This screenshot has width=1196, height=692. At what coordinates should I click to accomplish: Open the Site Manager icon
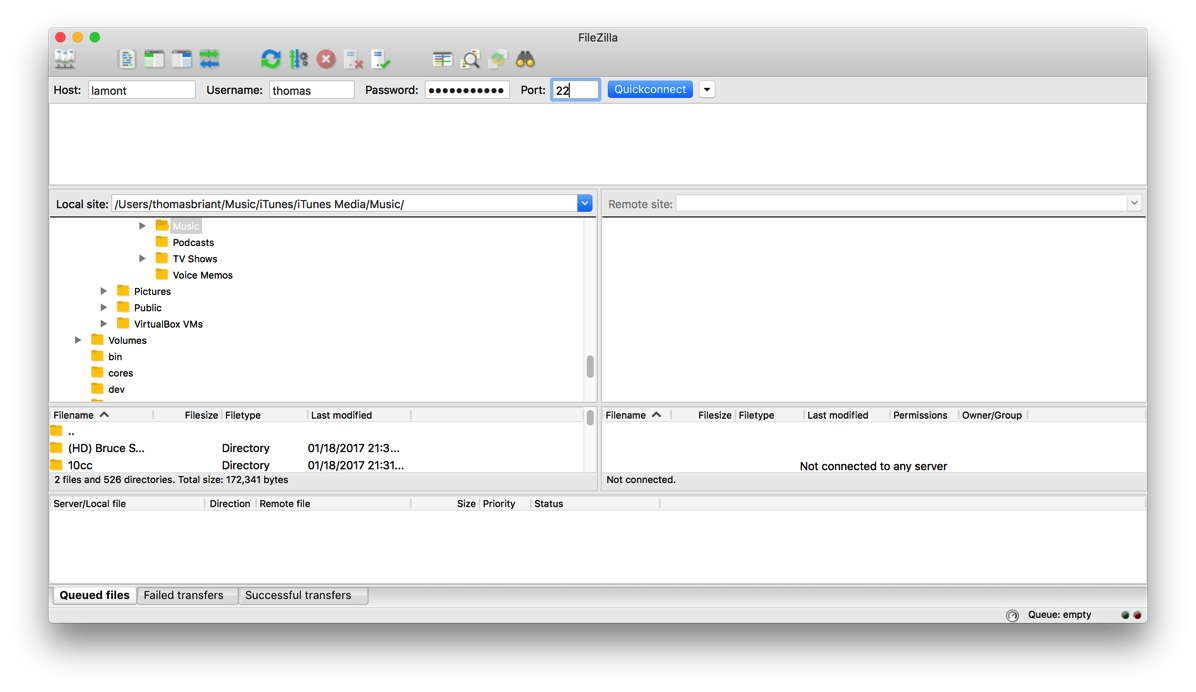65,59
